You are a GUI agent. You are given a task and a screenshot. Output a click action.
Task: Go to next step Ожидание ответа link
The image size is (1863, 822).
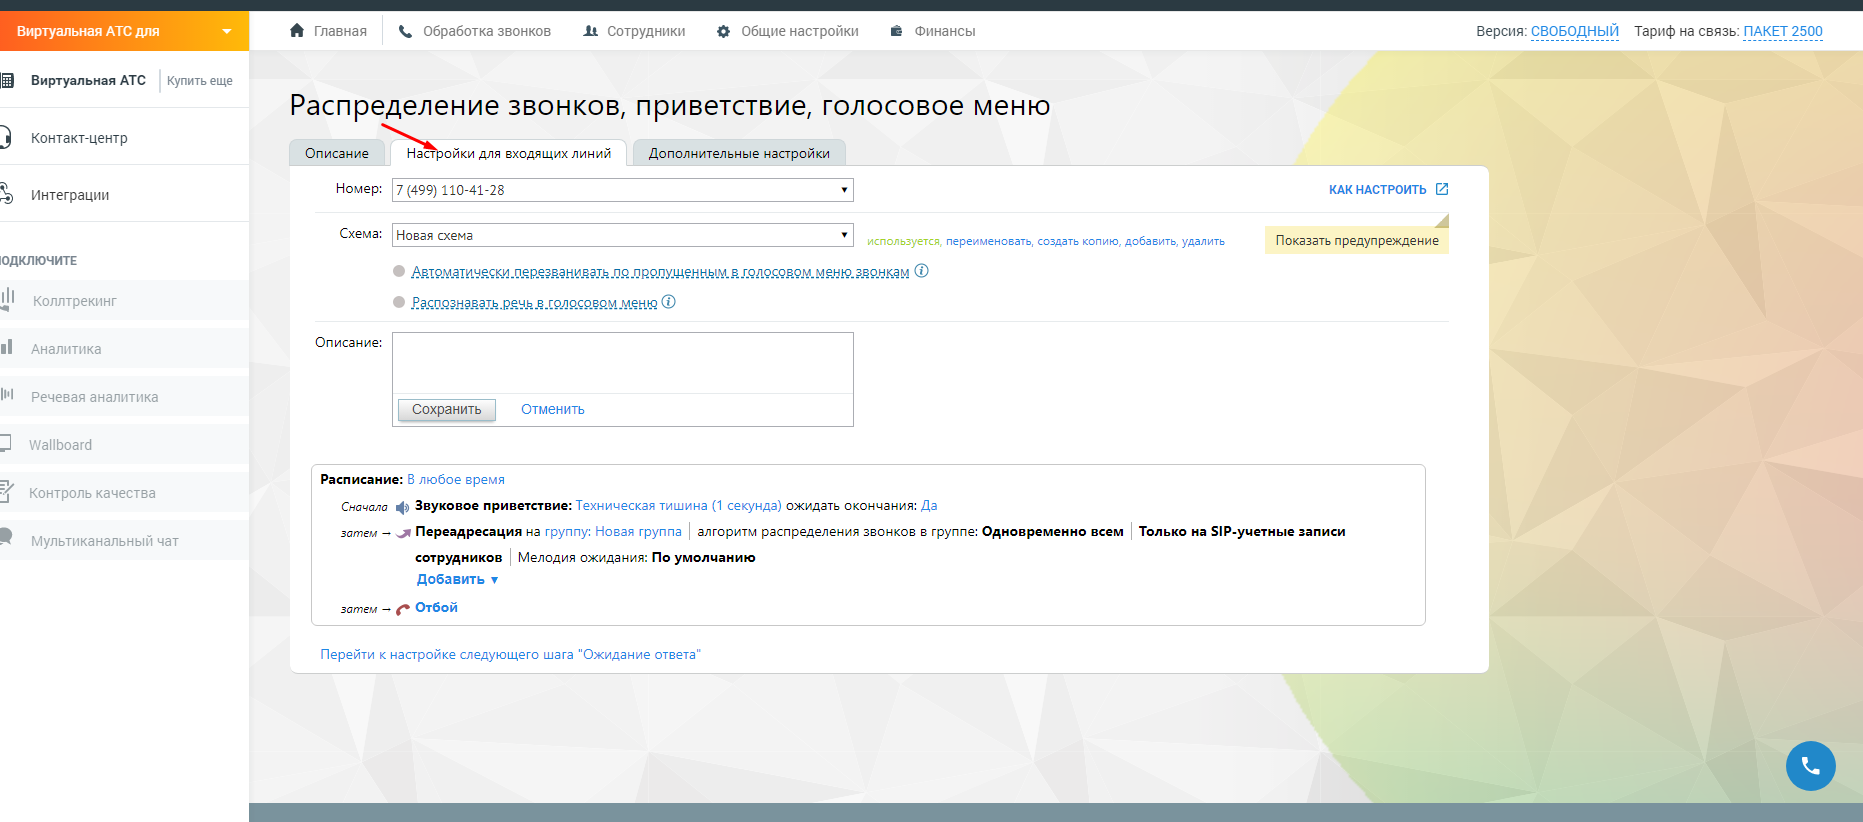pyautogui.click(x=510, y=654)
